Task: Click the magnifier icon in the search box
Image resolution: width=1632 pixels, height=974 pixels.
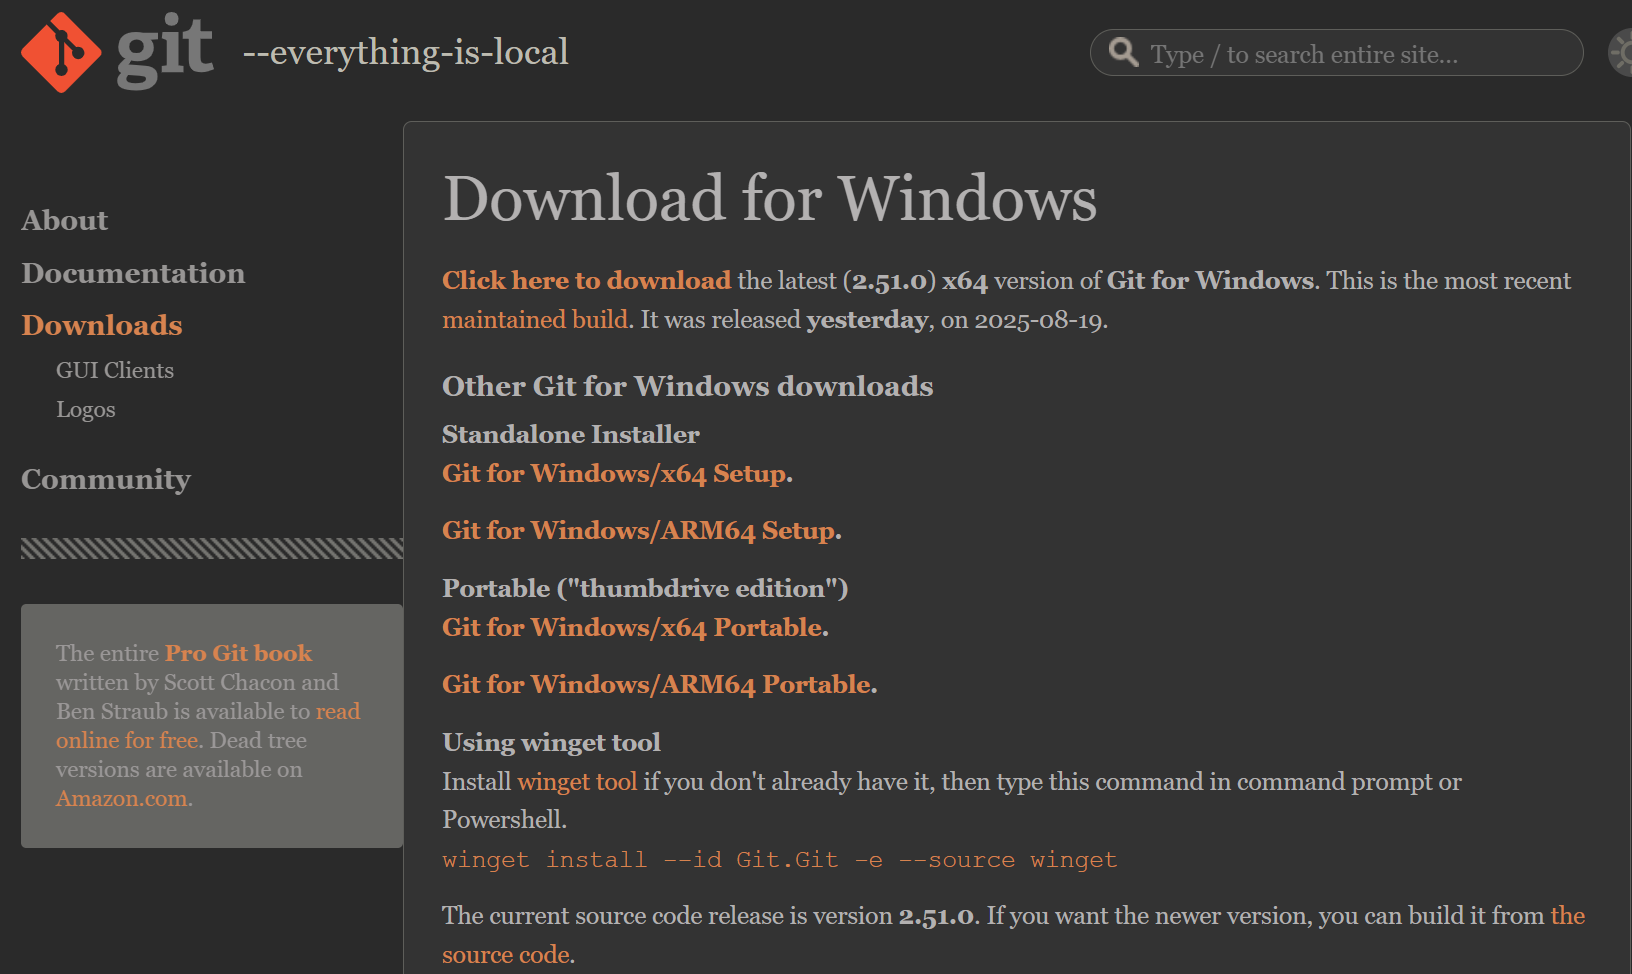Action: pos(1124,52)
